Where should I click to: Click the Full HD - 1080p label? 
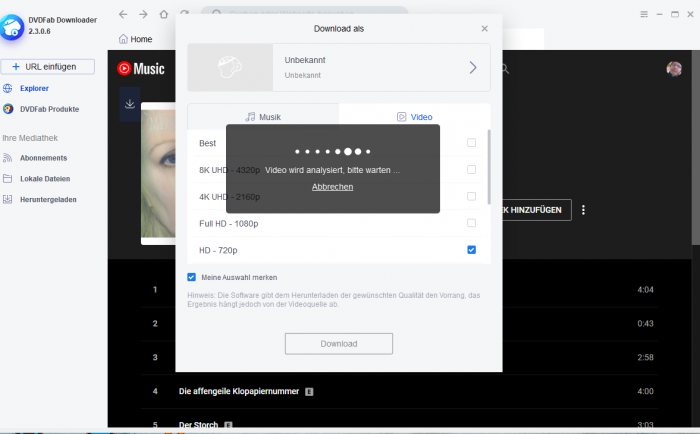coord(229,224)
